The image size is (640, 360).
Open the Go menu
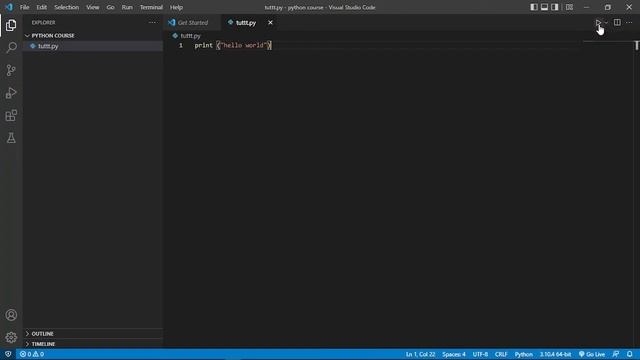[x=110, y=7]
